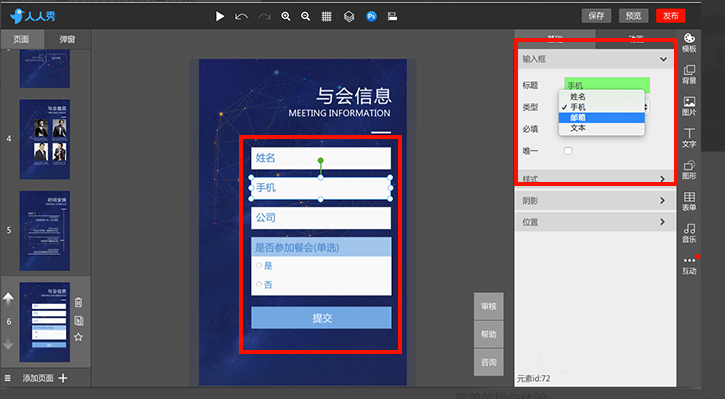The image size is (725, 399).
Task: Move page 6 down with arrow
Action: tap(8, 344)
